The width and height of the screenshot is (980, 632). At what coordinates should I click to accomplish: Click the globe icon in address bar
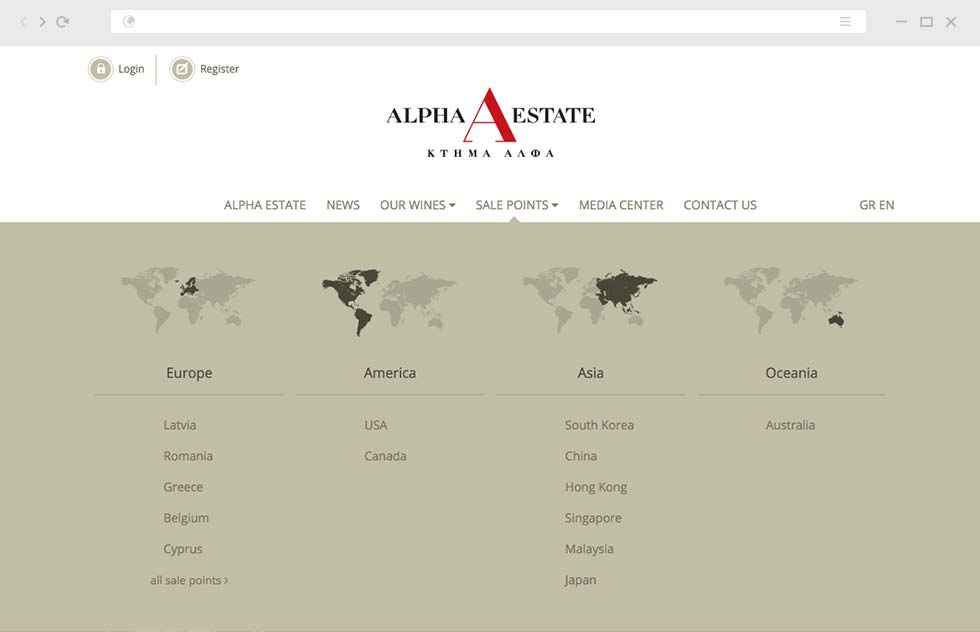129,22
